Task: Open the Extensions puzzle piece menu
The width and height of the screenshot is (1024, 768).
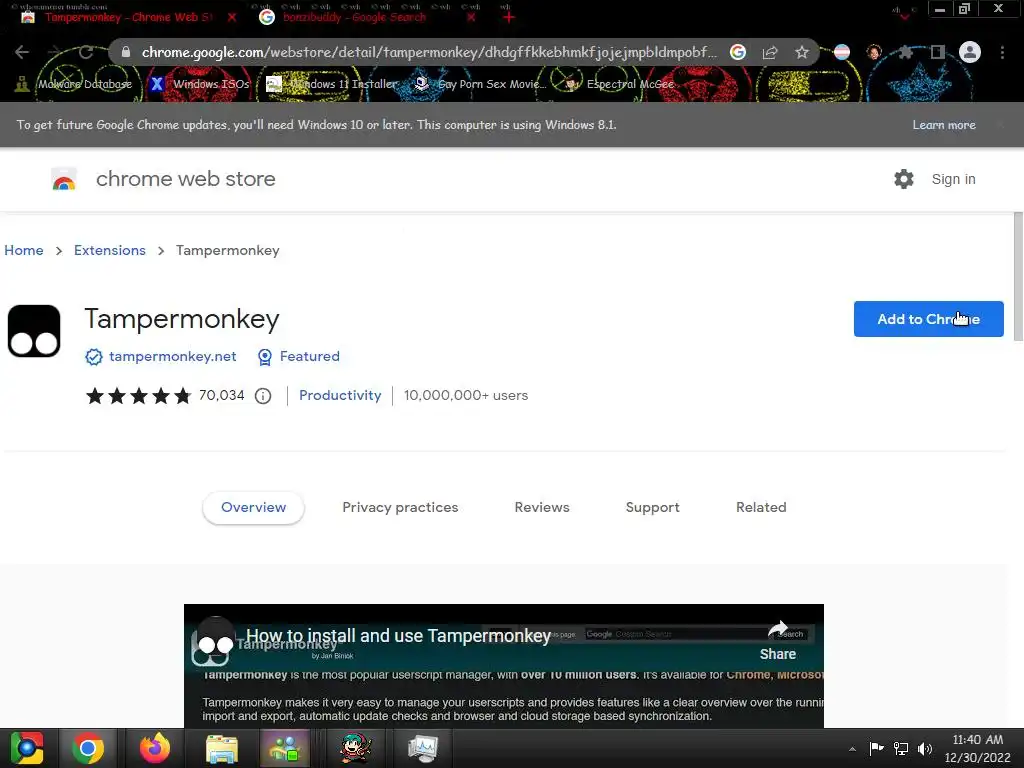Action: pyautogui.click(x=905, y=52)
